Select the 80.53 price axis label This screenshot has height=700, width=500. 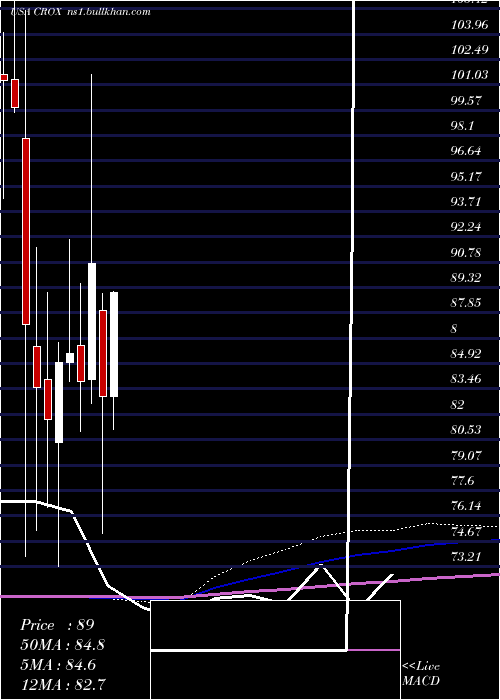(x=467, y=430)
